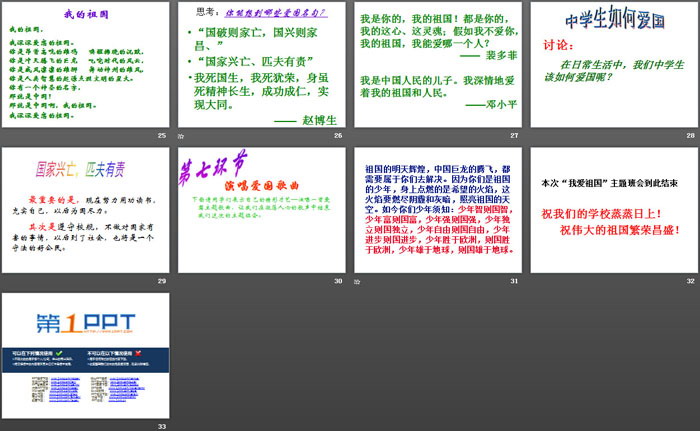Select slide 25 thumbnail titled 我的祖国
The width and height of the screenshot is (700, 431).
[85, 64]
